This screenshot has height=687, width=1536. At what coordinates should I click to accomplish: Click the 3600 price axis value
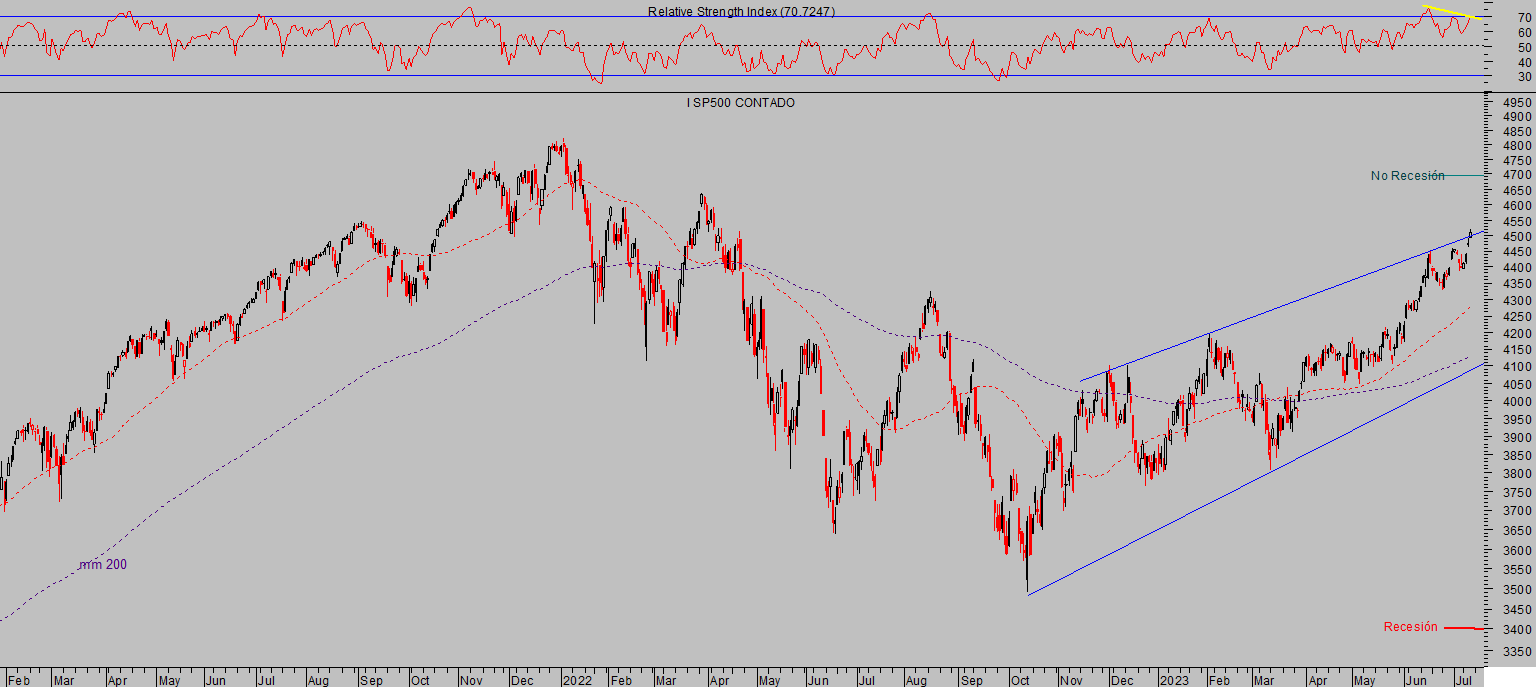pyautogui.click(x=1518, y=550)
